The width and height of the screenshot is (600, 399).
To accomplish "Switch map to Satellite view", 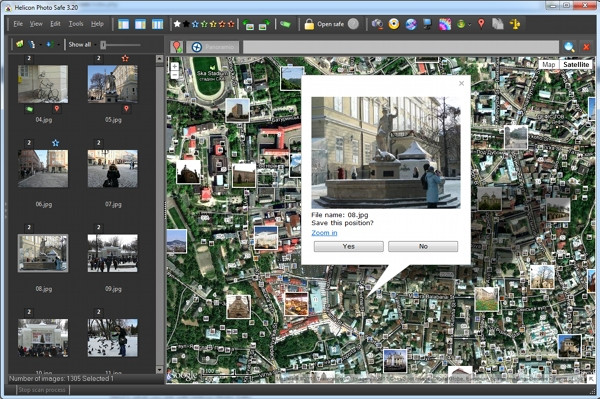I will click(x=576, y=64).
